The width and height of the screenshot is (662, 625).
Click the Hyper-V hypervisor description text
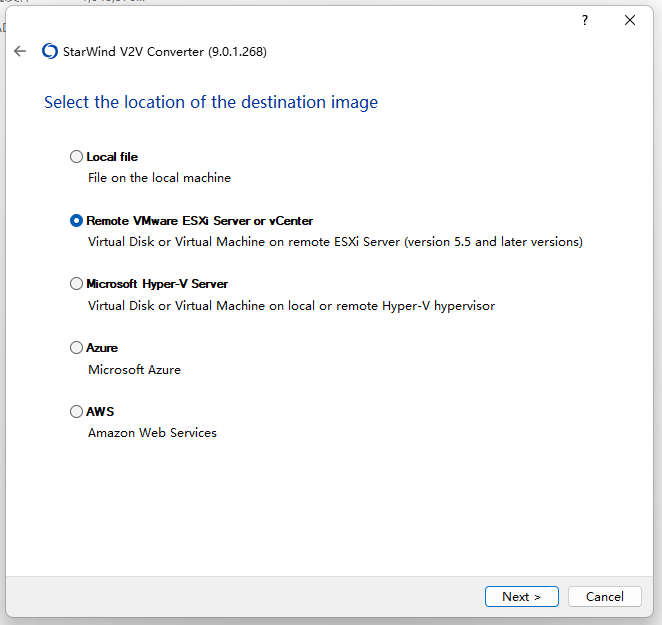point(291,306)
